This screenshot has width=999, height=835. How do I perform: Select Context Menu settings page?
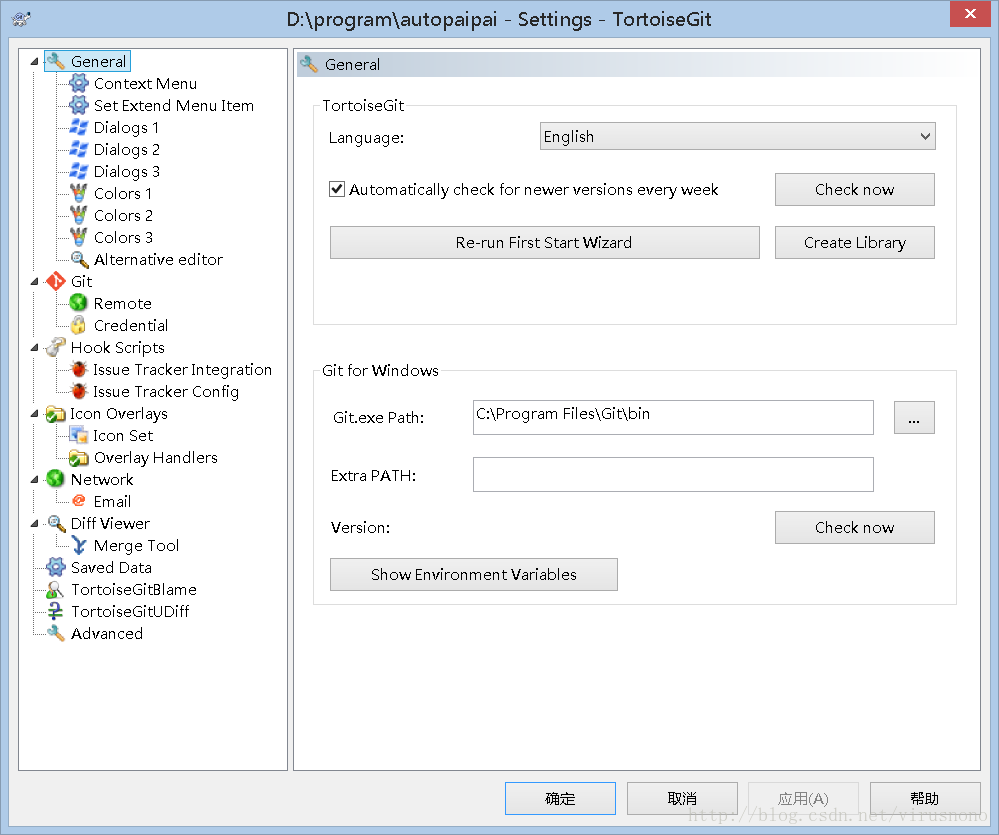pos(145,83)
